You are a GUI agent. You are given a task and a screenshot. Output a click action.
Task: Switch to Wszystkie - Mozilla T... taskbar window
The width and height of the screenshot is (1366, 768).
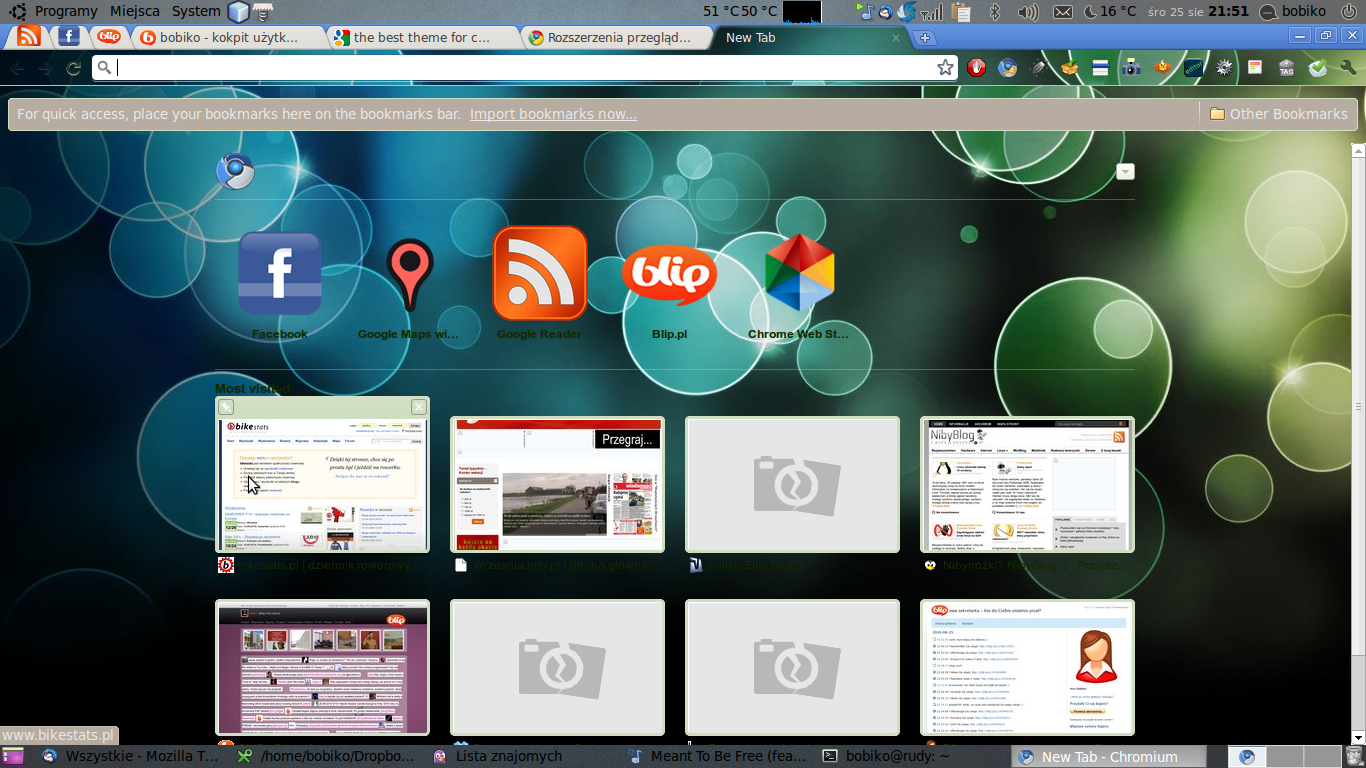(130, 757)
